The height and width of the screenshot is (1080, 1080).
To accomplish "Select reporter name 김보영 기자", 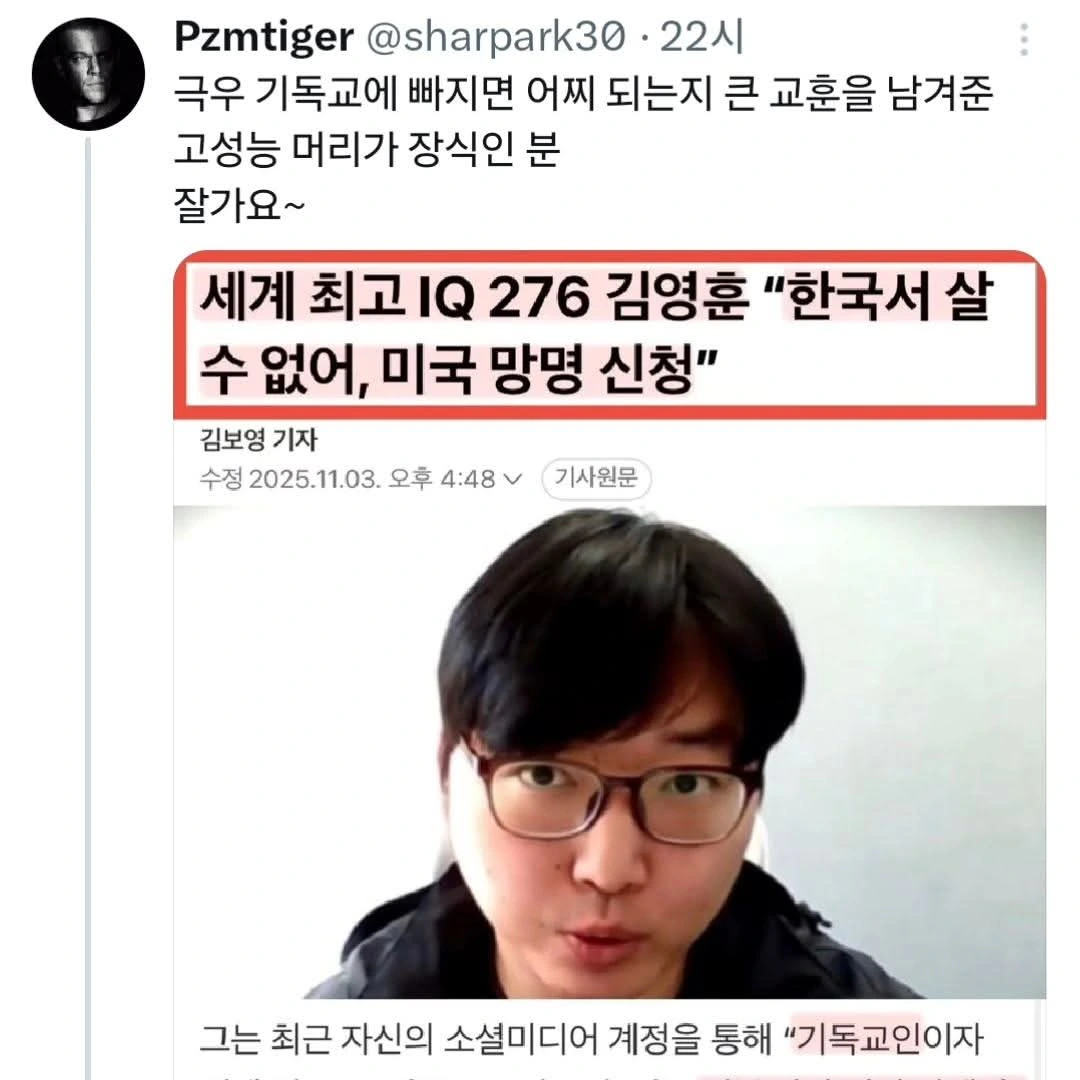I will [258, 440].
